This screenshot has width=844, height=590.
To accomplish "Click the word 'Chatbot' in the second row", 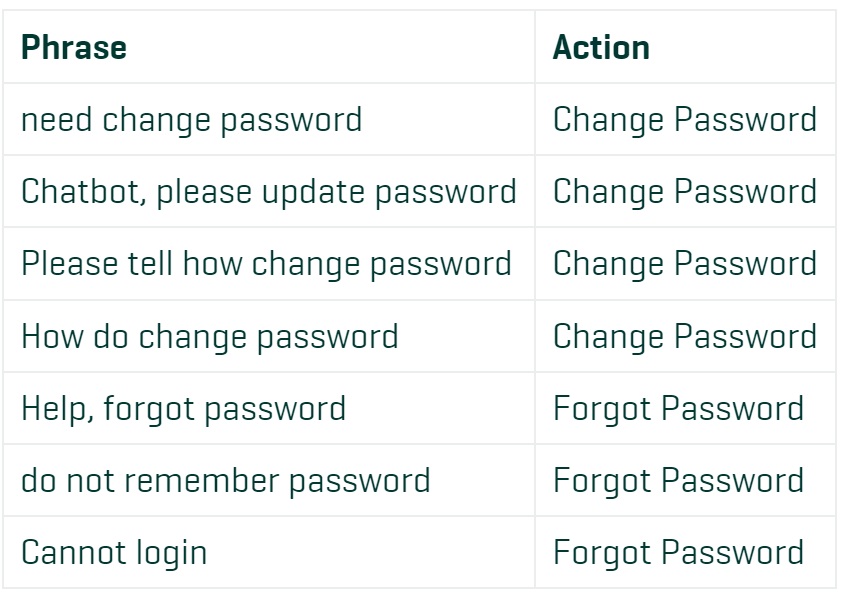I will (81, 192).
